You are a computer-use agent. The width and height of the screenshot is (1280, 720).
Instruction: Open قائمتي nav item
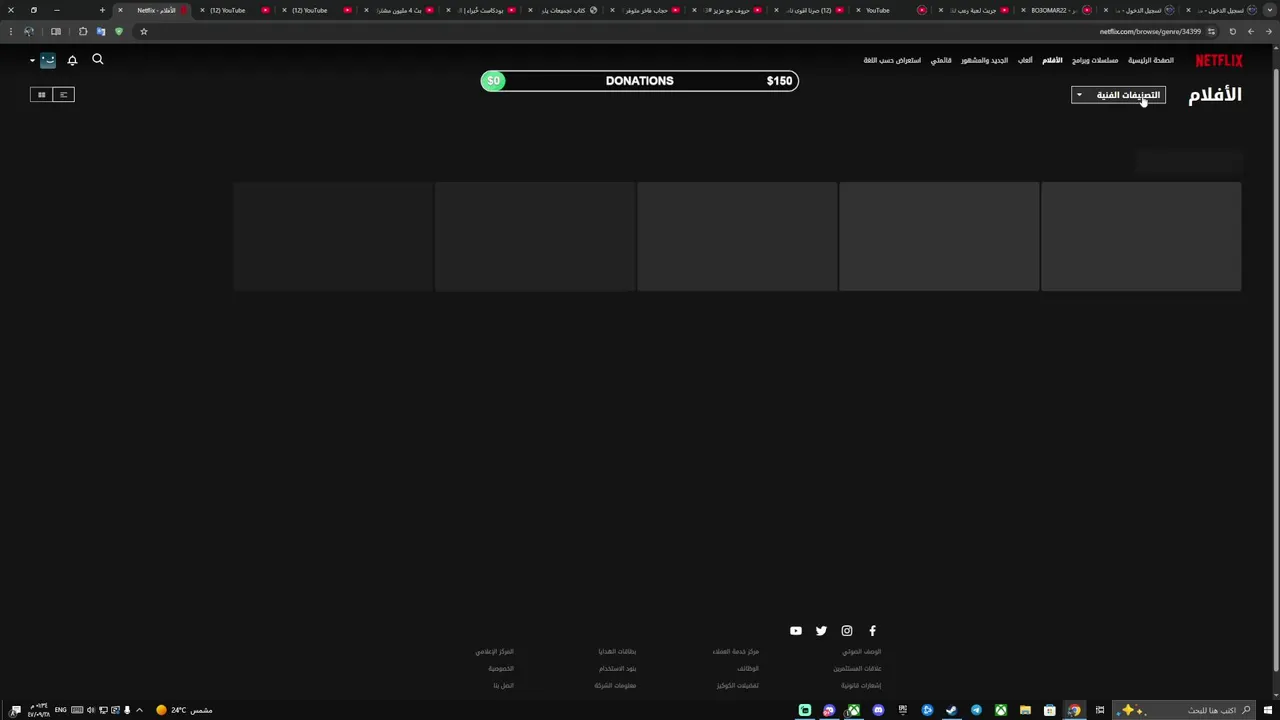941,60
